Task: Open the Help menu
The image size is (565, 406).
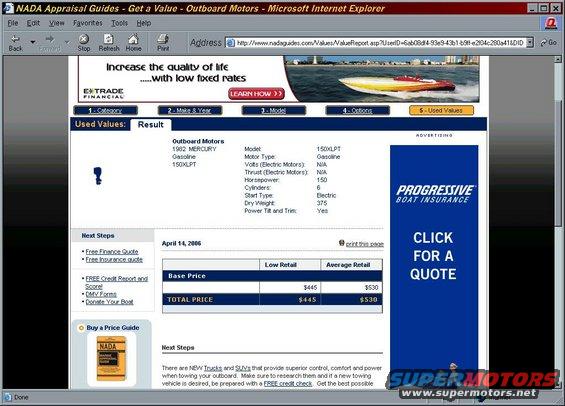Action: (143, 23)
